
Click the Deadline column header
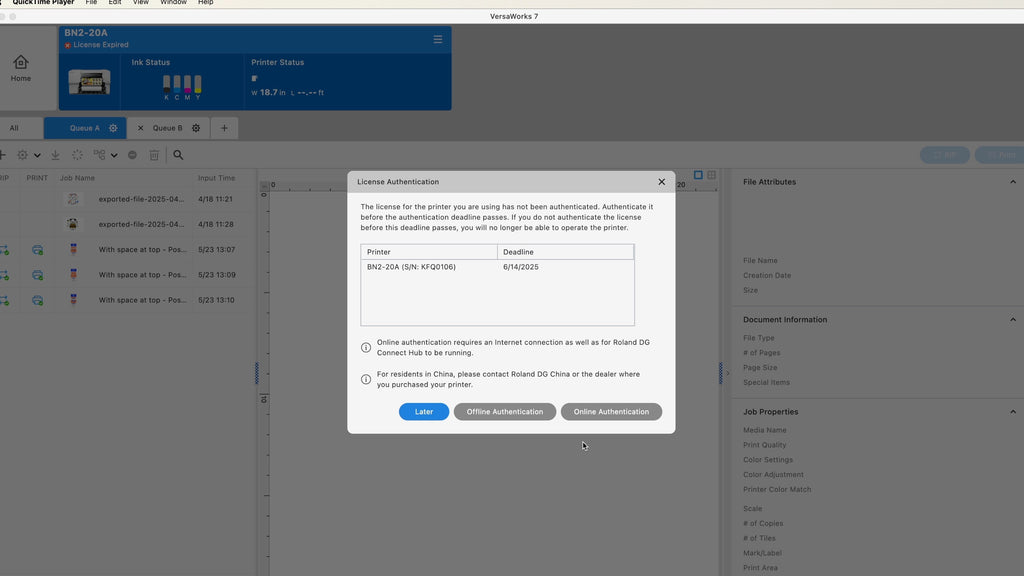tap(565, 252)
